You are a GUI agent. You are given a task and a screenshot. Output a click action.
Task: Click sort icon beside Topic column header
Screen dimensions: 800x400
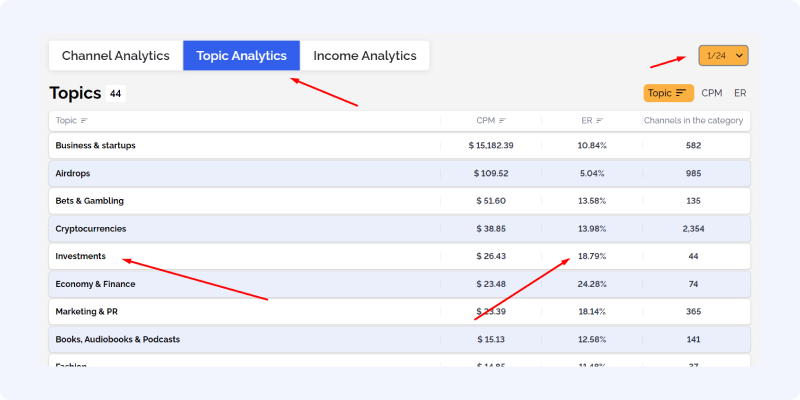(x=84, y=121)
